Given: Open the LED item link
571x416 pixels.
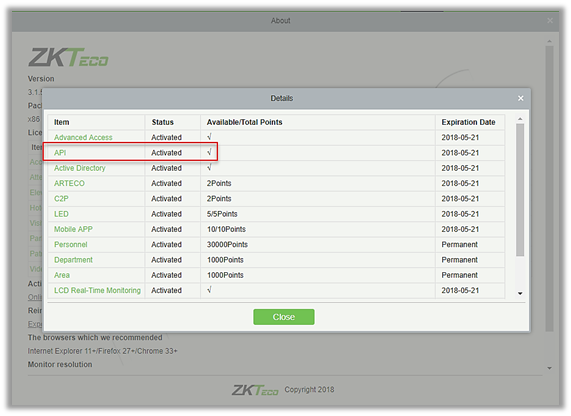Looking at the screenshot, I should coord(61,214).
